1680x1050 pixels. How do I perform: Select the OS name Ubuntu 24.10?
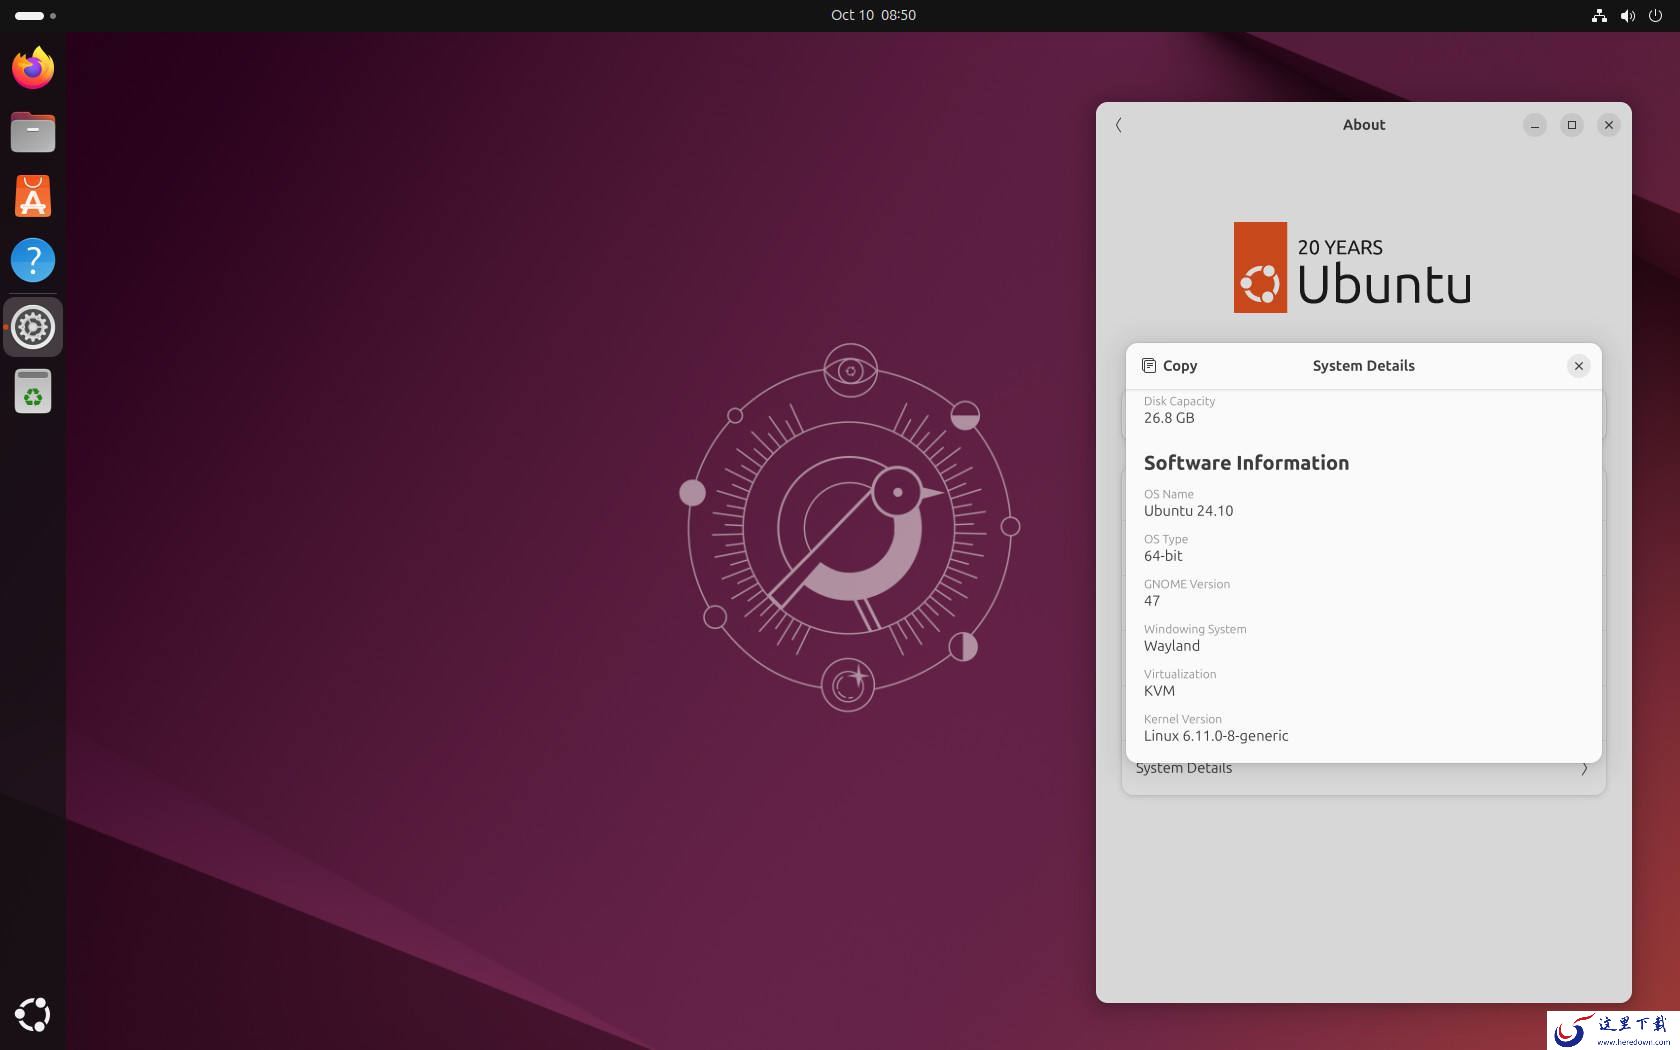[1188, 511]
